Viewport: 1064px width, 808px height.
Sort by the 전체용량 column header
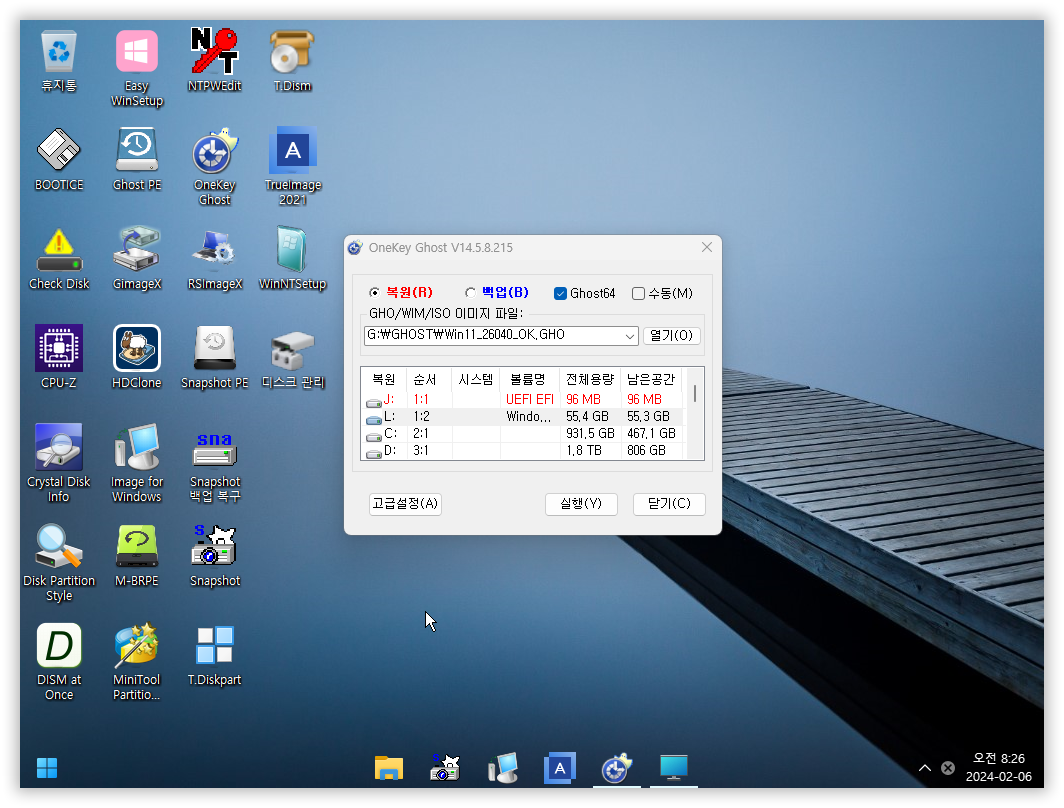click(590, 379)
